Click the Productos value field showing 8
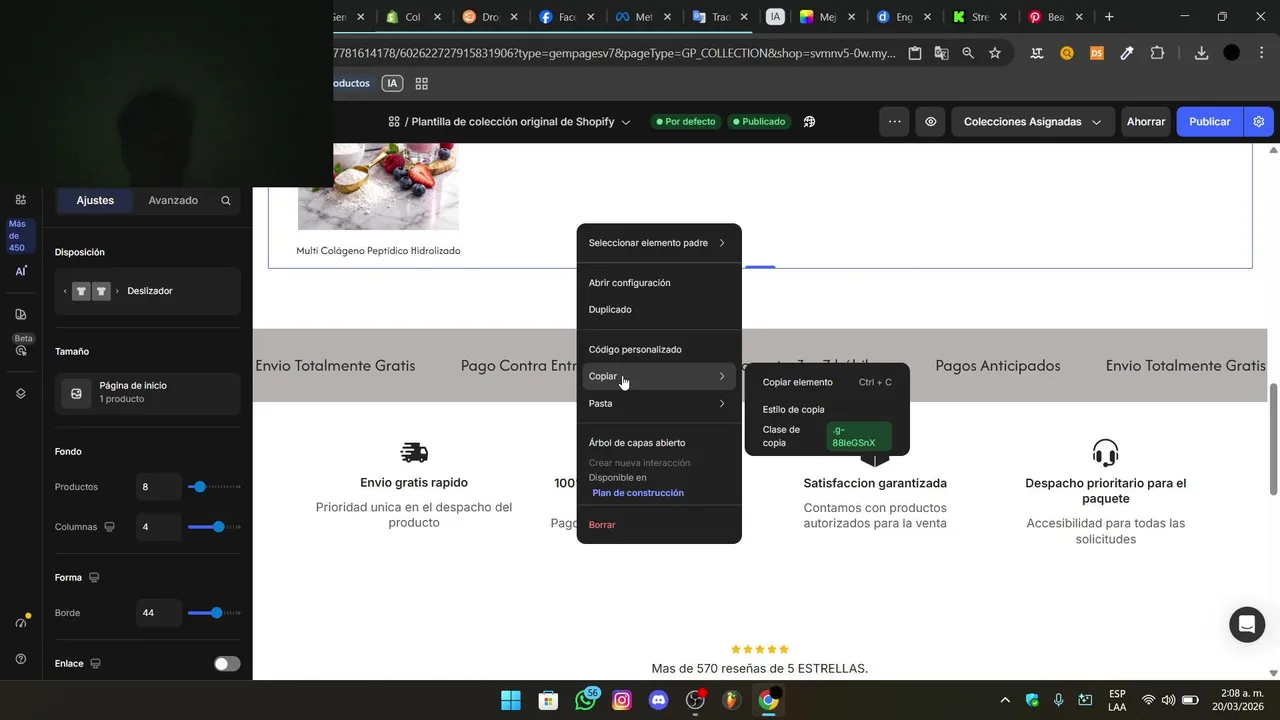The width and height of the screenshot is (1280, 720). [x=159, y=487]
